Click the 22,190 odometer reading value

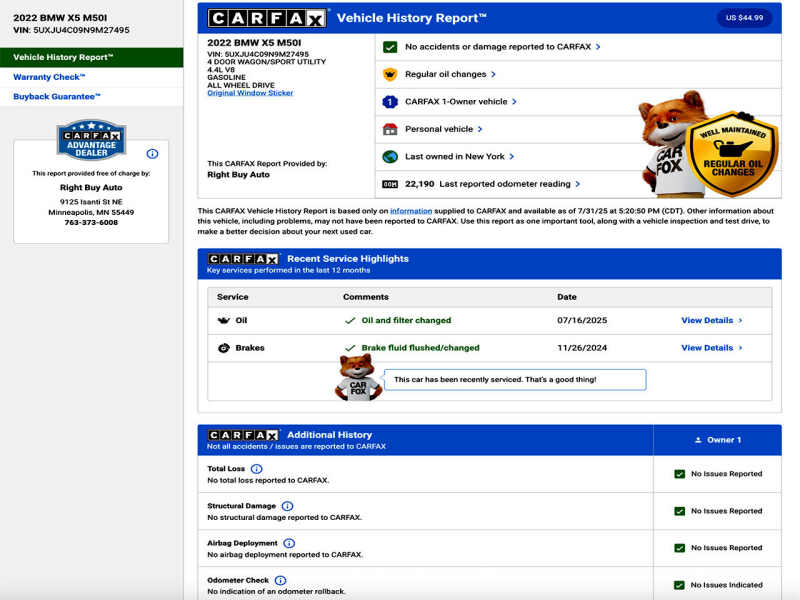[419, 184]
